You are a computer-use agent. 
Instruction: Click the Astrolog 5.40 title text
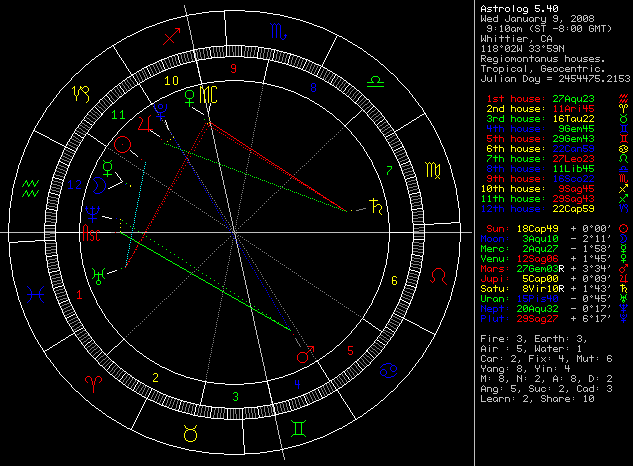tap(518, 8)
